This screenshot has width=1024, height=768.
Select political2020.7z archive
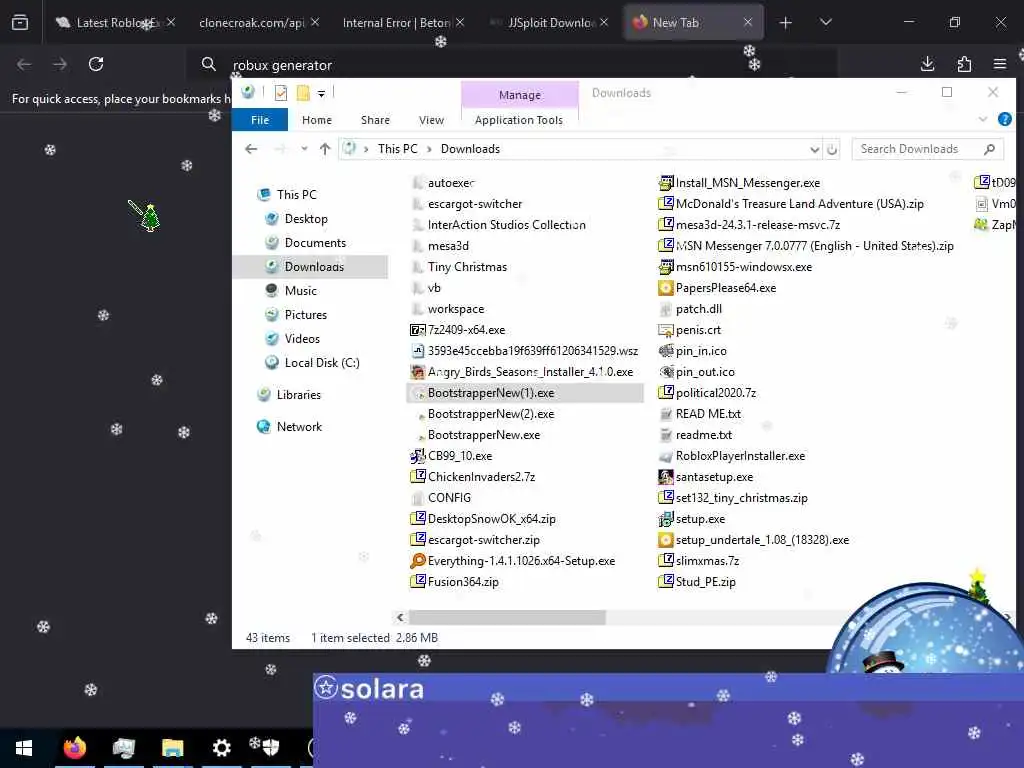point(707,393)
